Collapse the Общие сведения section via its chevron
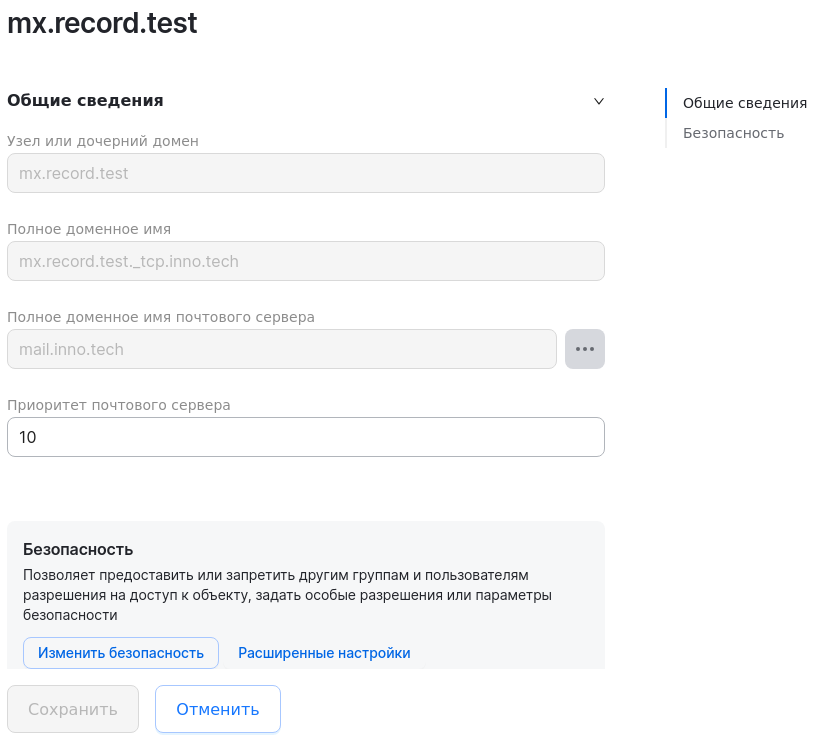 pos(598,101)
